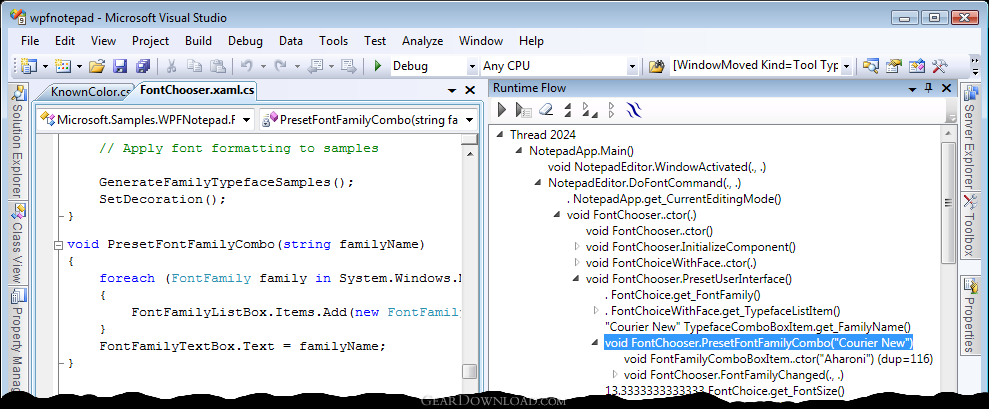This screenshot has height=409, width=989.
Task: Close the FontChooser.xaml.cs document
Action: click(x=470, y=90)
